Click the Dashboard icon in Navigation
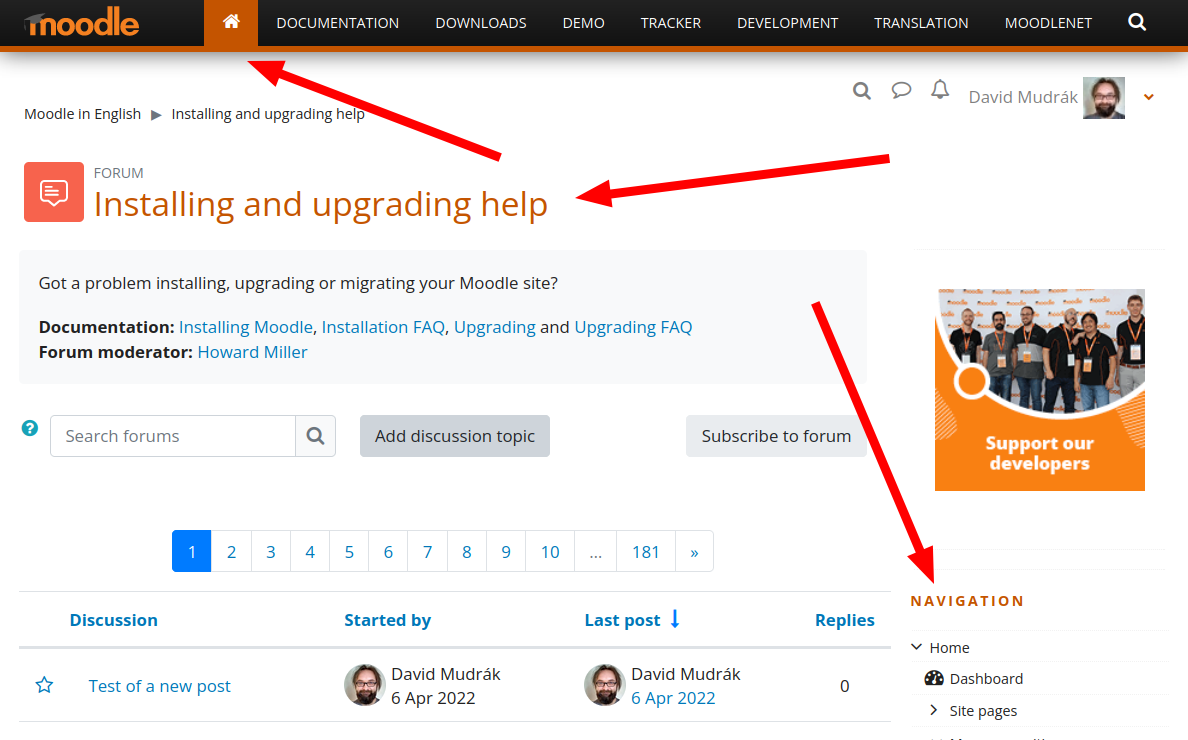Image resolution: width=1188 pixels, height=740 pixels. (x=934, y=679)
